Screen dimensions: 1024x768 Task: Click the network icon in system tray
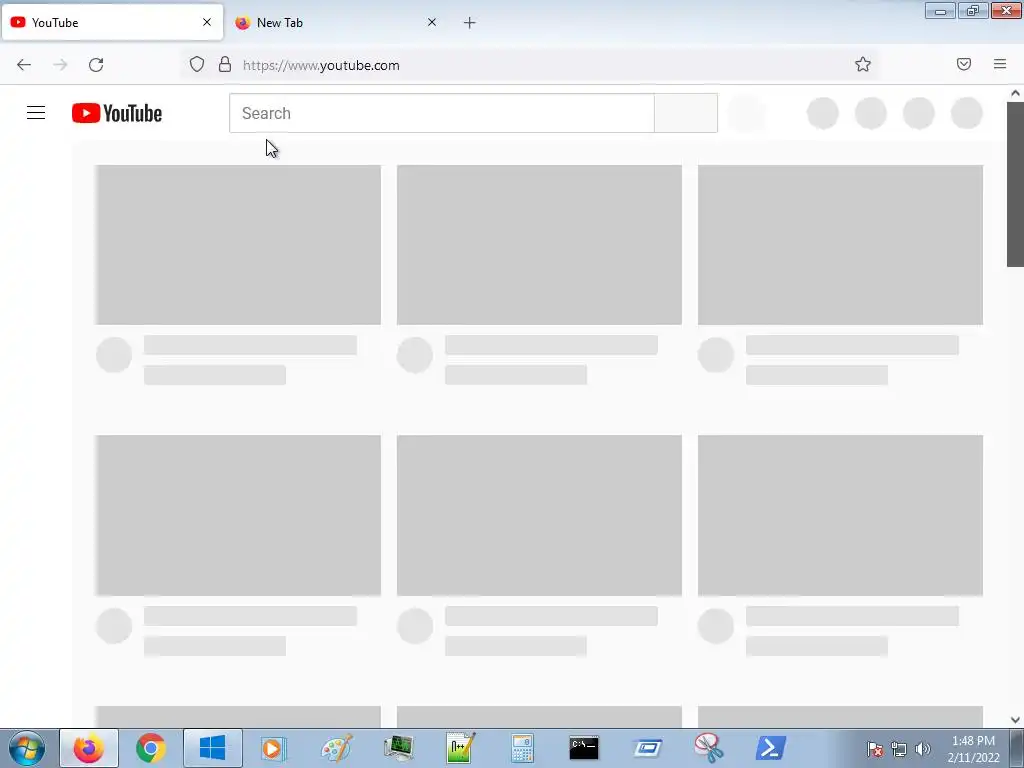click(x=899, y=749)
